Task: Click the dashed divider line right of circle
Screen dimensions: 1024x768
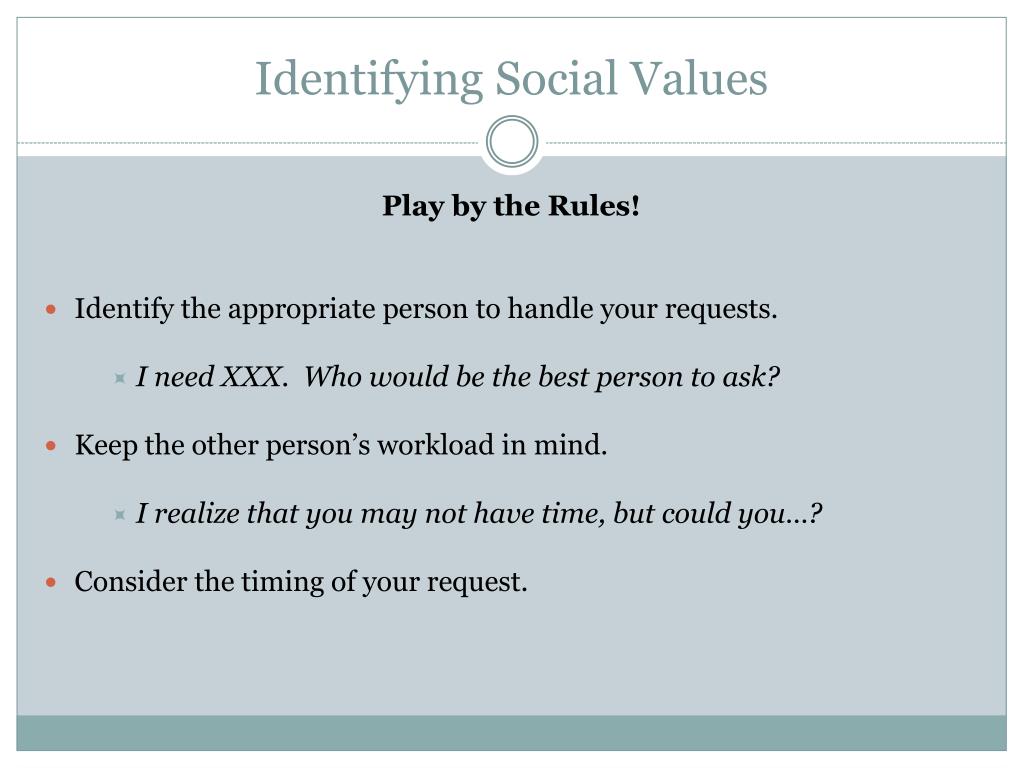Action: click(776, 142)
